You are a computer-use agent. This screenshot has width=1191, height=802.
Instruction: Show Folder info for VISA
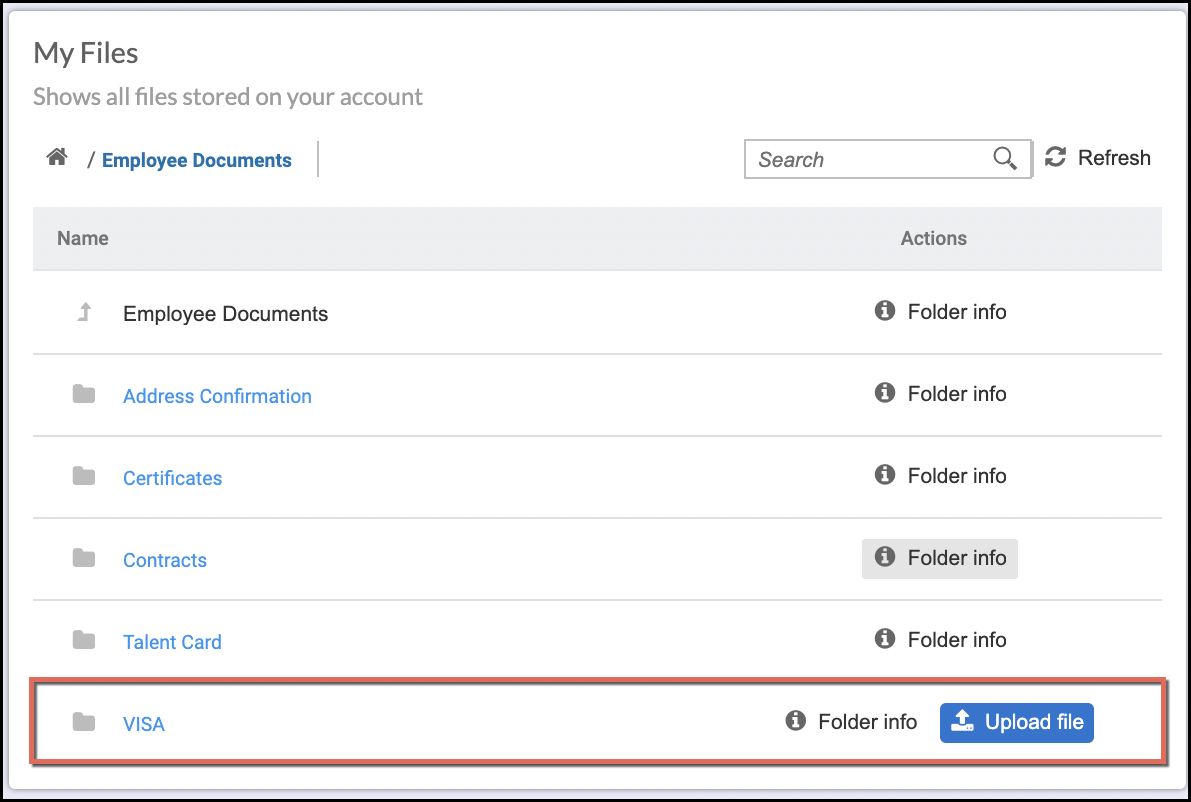pyautogui.click(x=851, y=722)
